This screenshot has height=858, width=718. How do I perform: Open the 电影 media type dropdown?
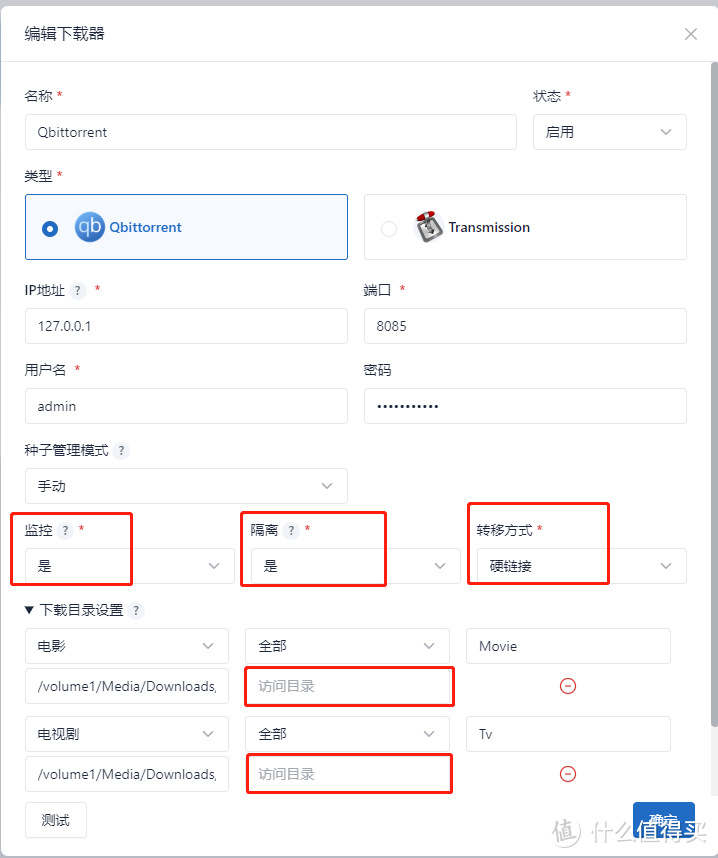tap(127, 646)
